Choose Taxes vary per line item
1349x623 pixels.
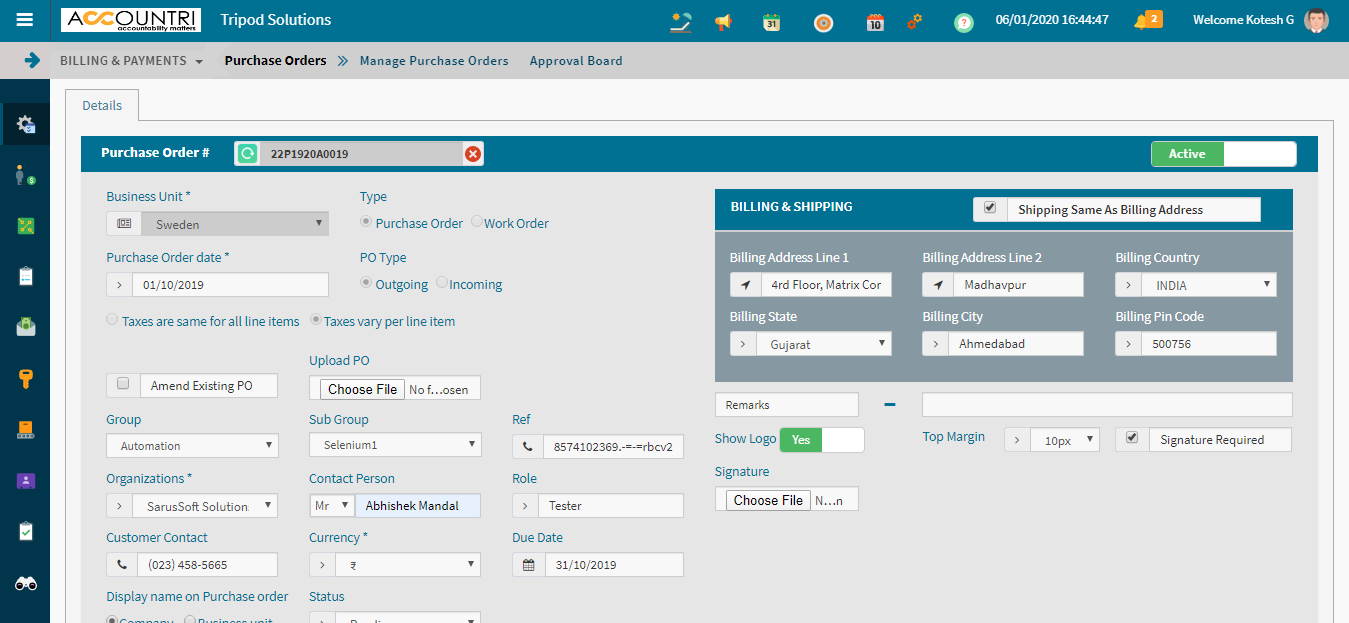pos(316,320)
